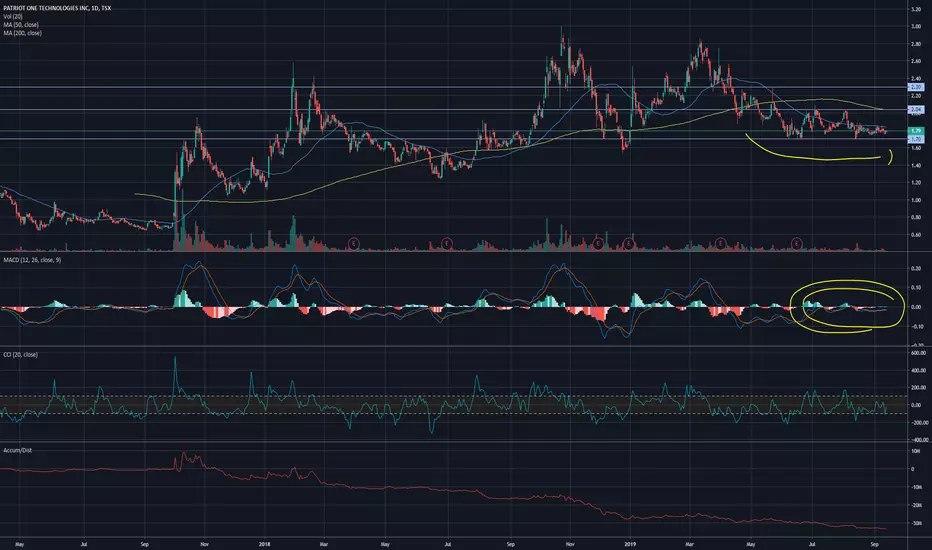Open the earnings marker in April 2019
Image resolution: width=932 pixels, height=550 pixels.
720,243
